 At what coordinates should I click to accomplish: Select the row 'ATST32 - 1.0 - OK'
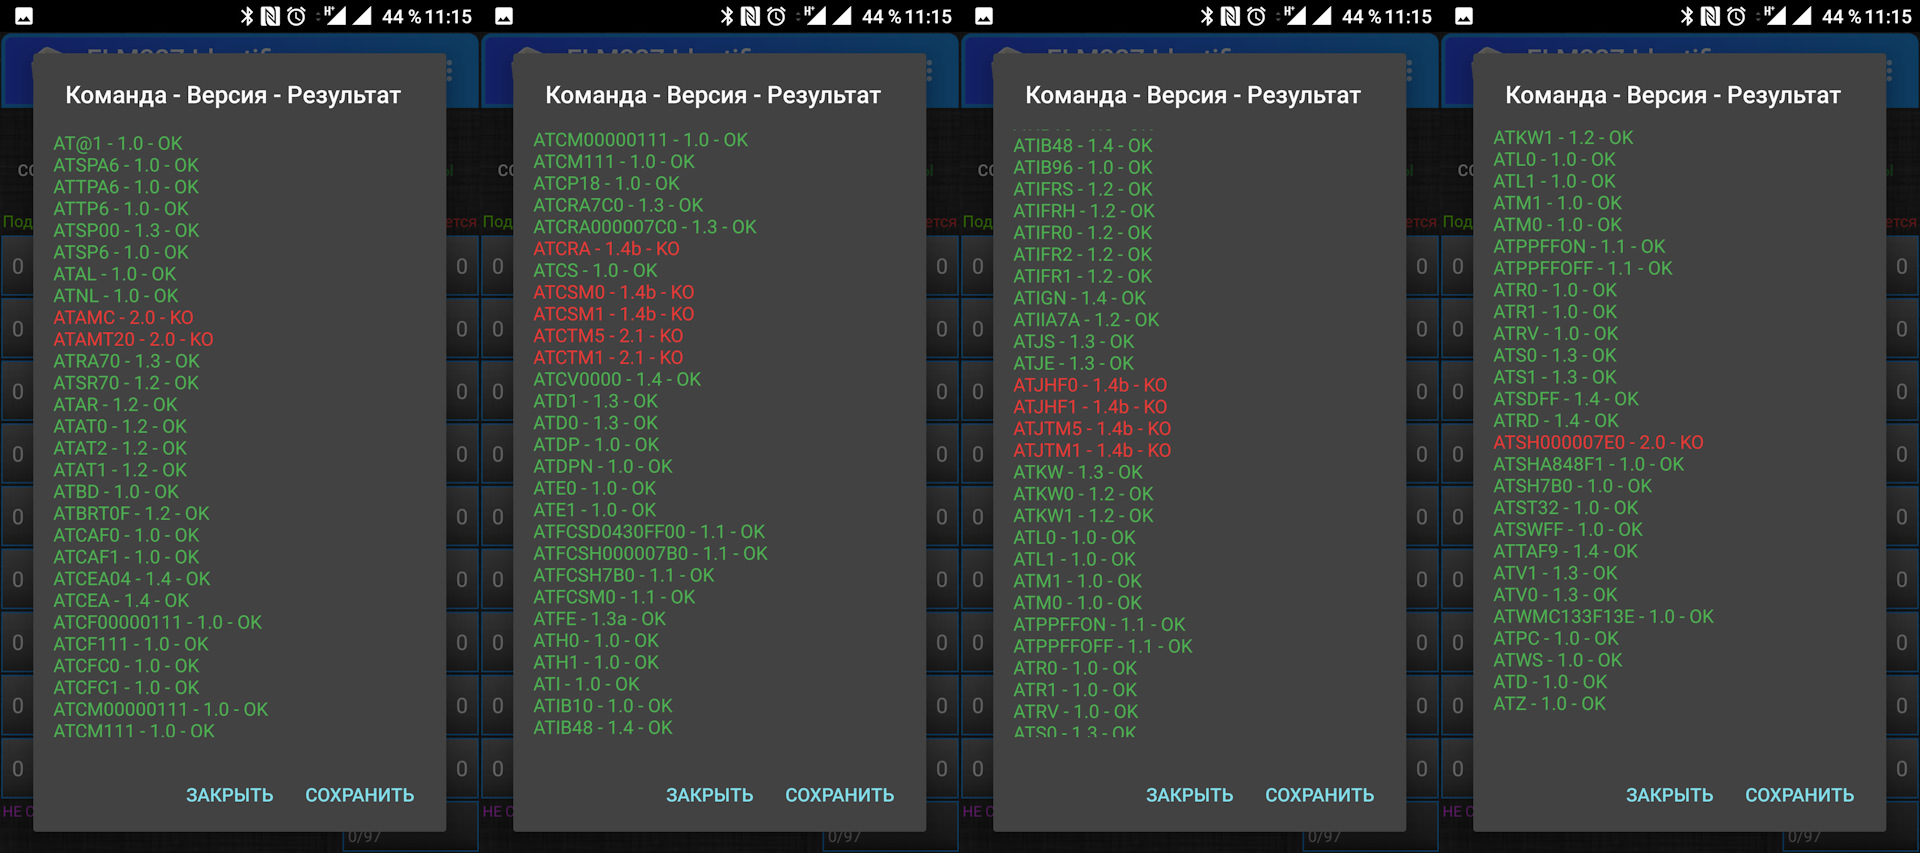tap(1566, 508)
